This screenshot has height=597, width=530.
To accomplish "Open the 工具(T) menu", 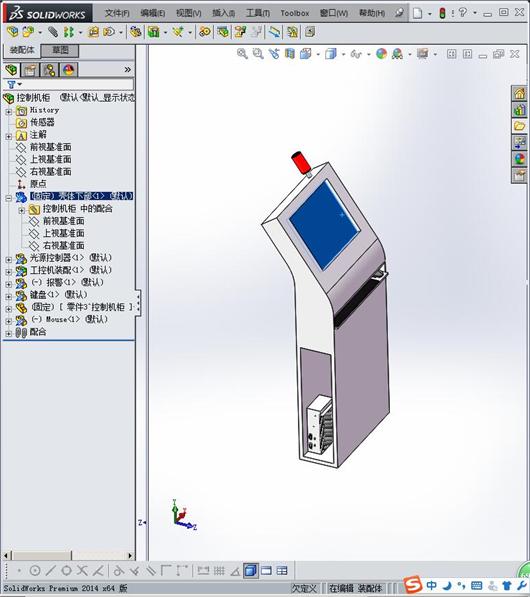I will click(x=258, y=13).
